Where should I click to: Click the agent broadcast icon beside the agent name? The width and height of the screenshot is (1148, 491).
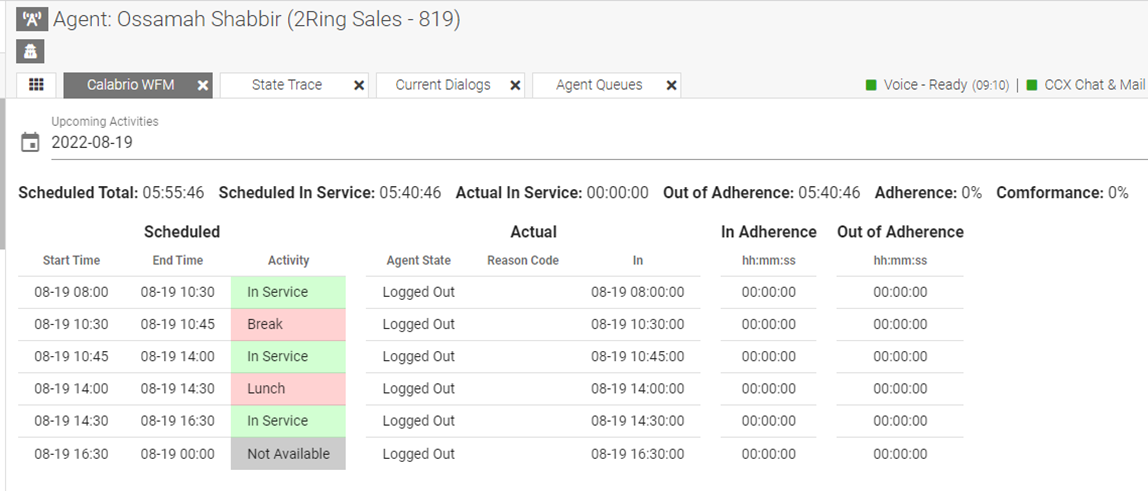tap(32, 20)
